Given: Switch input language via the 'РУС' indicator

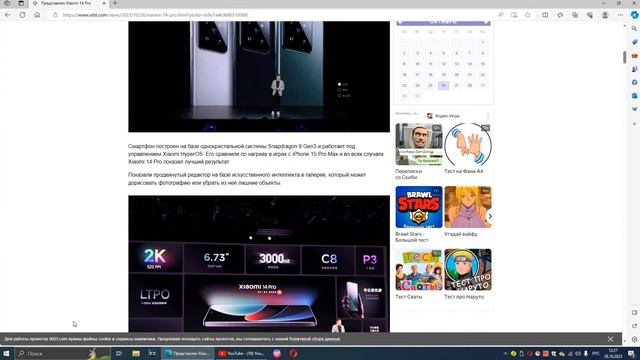Looking at the screenshot, I should click(x=596, y=353).
